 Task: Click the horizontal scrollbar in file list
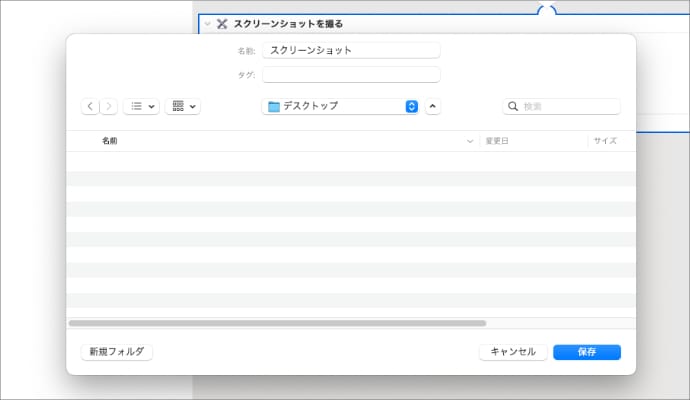[277, 323]
